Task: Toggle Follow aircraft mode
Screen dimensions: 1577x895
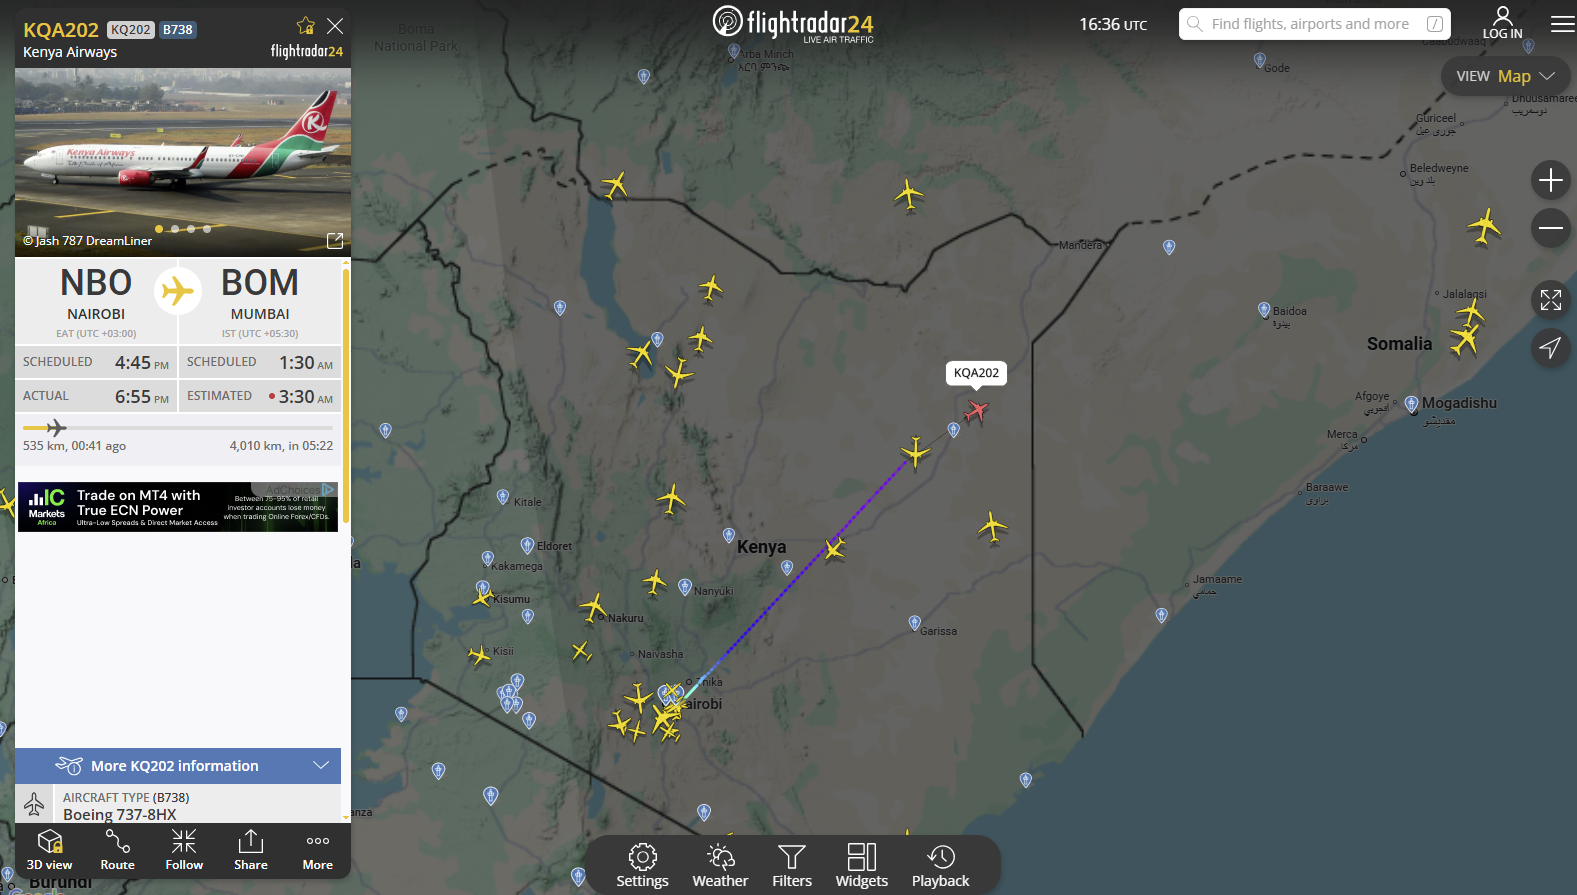Action: click(184, 850)
